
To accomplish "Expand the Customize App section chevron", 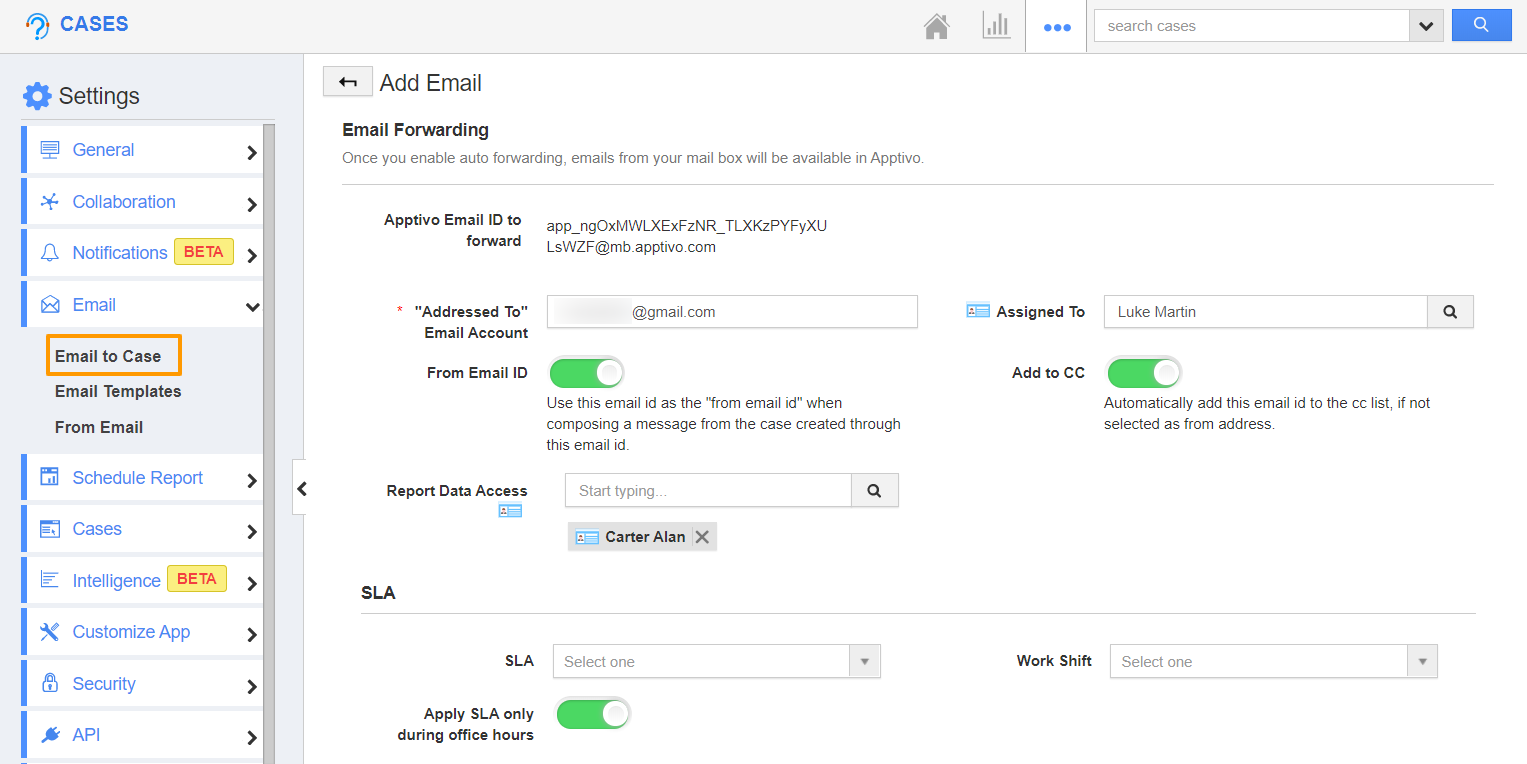I will click(251, 635).
